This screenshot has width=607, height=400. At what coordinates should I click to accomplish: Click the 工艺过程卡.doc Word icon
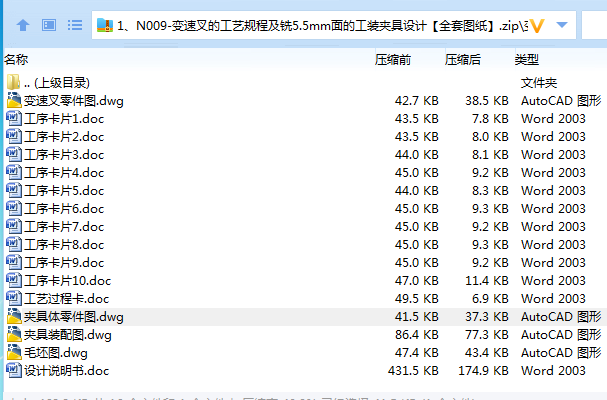pyautogui.click(x=14, y=299)
